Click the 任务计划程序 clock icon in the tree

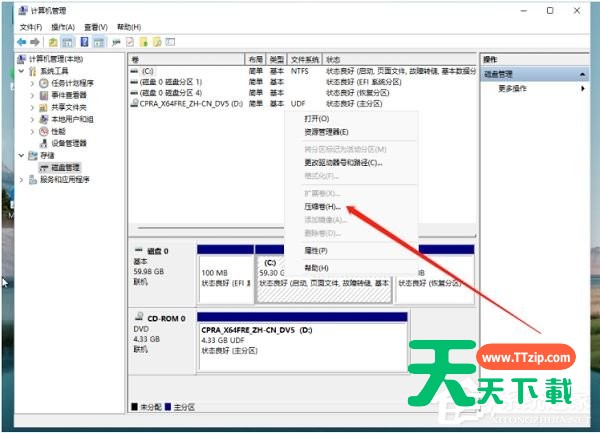click(44, 83)
